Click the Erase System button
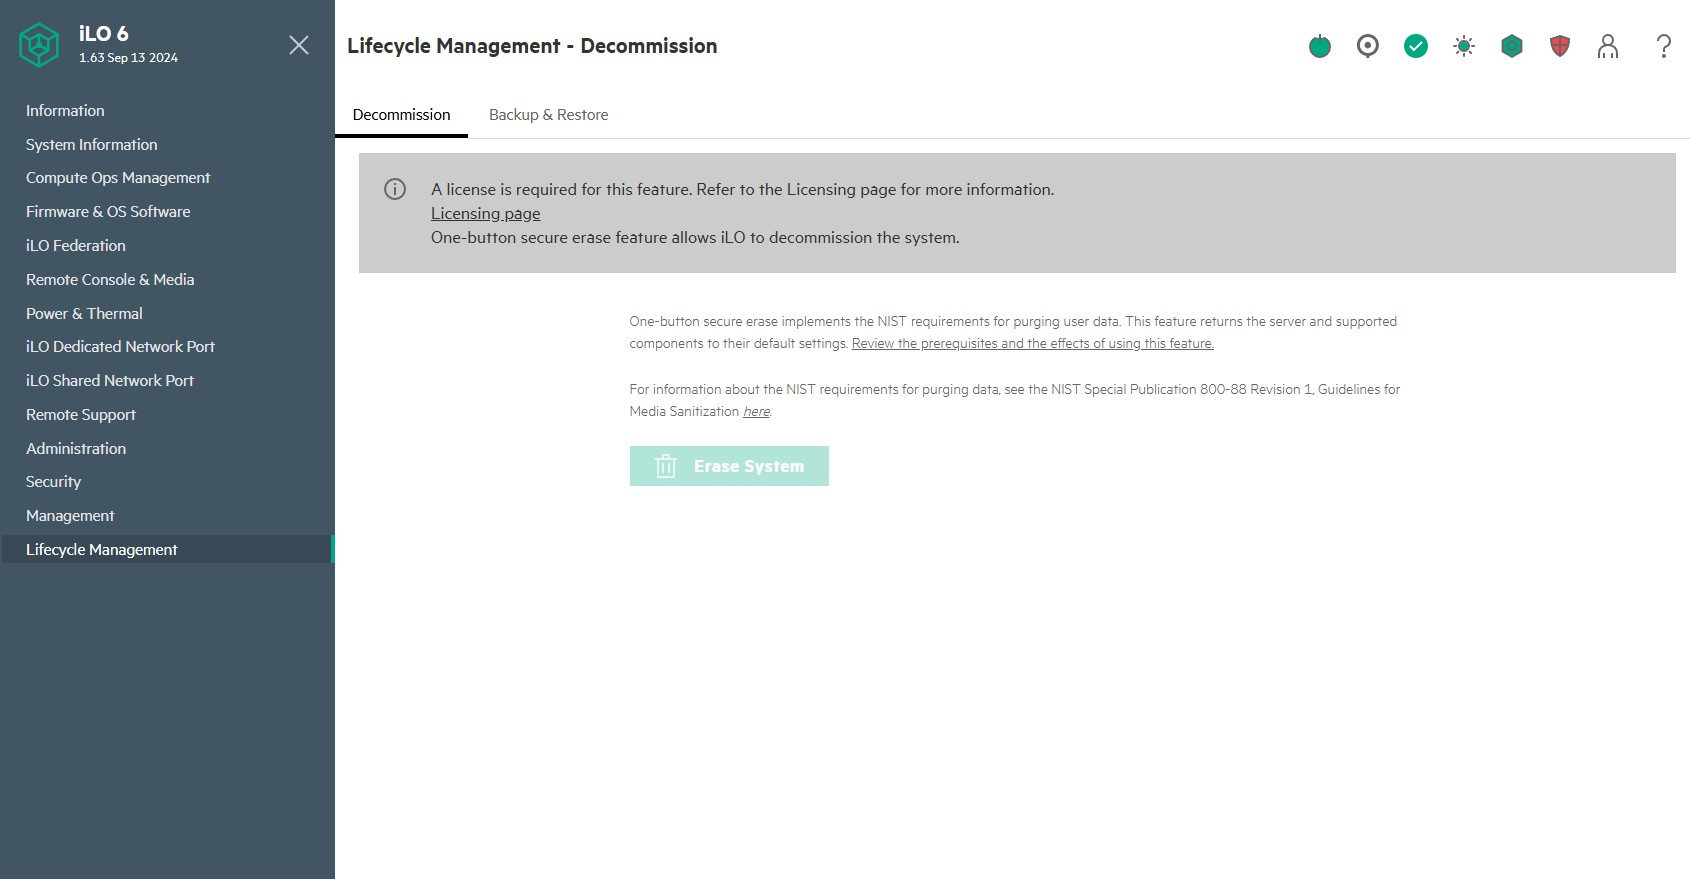The width and height of the screenshot is (1690, 879). (729, 466)
